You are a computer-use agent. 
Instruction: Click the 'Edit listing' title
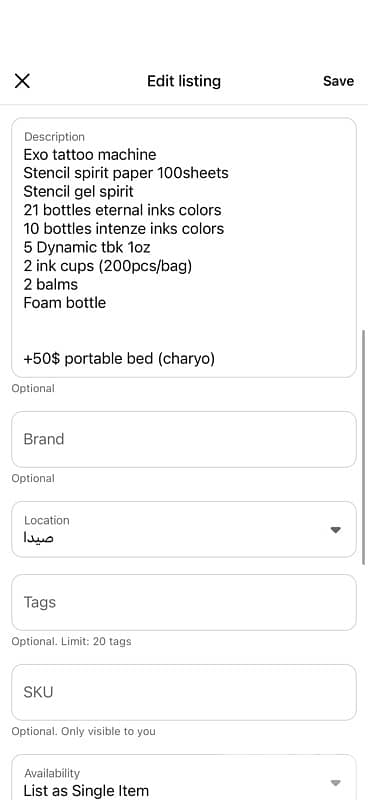click(x=184, y=81)
